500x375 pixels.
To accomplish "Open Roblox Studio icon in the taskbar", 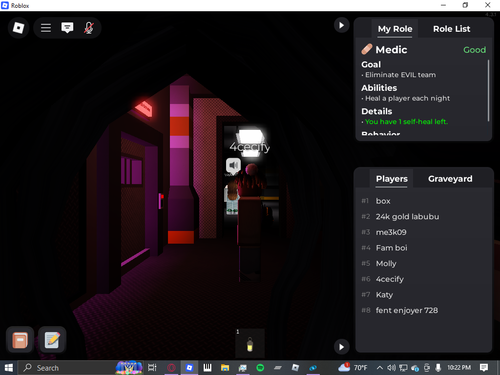I will point(295,368).
